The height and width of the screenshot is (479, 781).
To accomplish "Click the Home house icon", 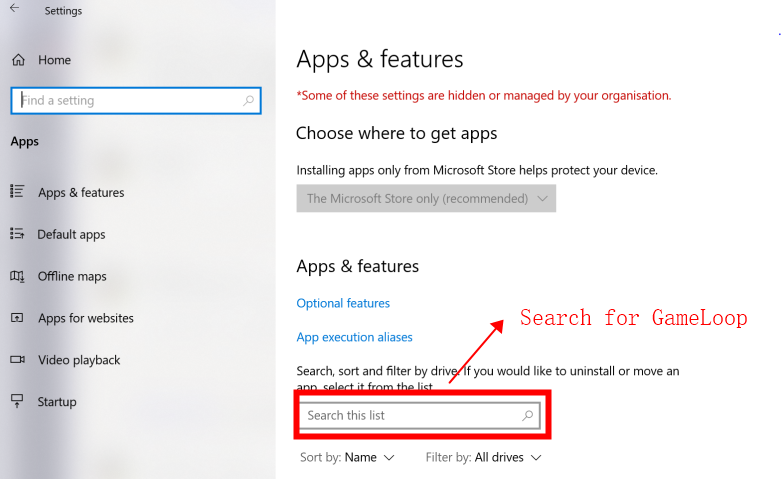I will (x=18, y=60).
